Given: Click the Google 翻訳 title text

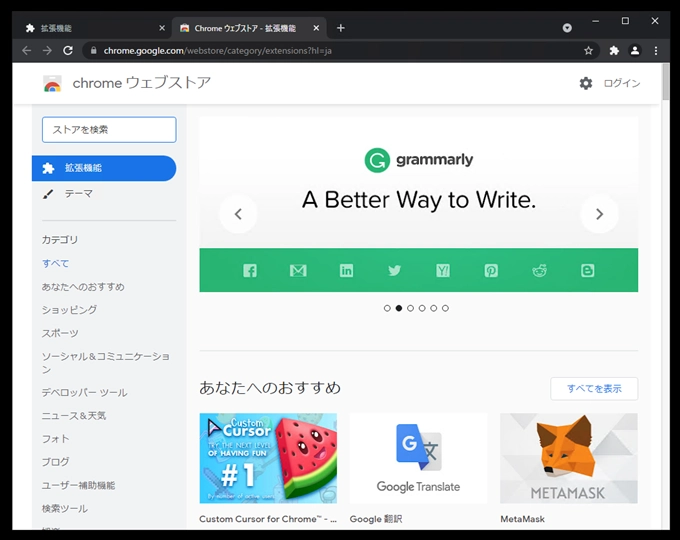Looking at the screenshot, I should (x=376, y=519).
